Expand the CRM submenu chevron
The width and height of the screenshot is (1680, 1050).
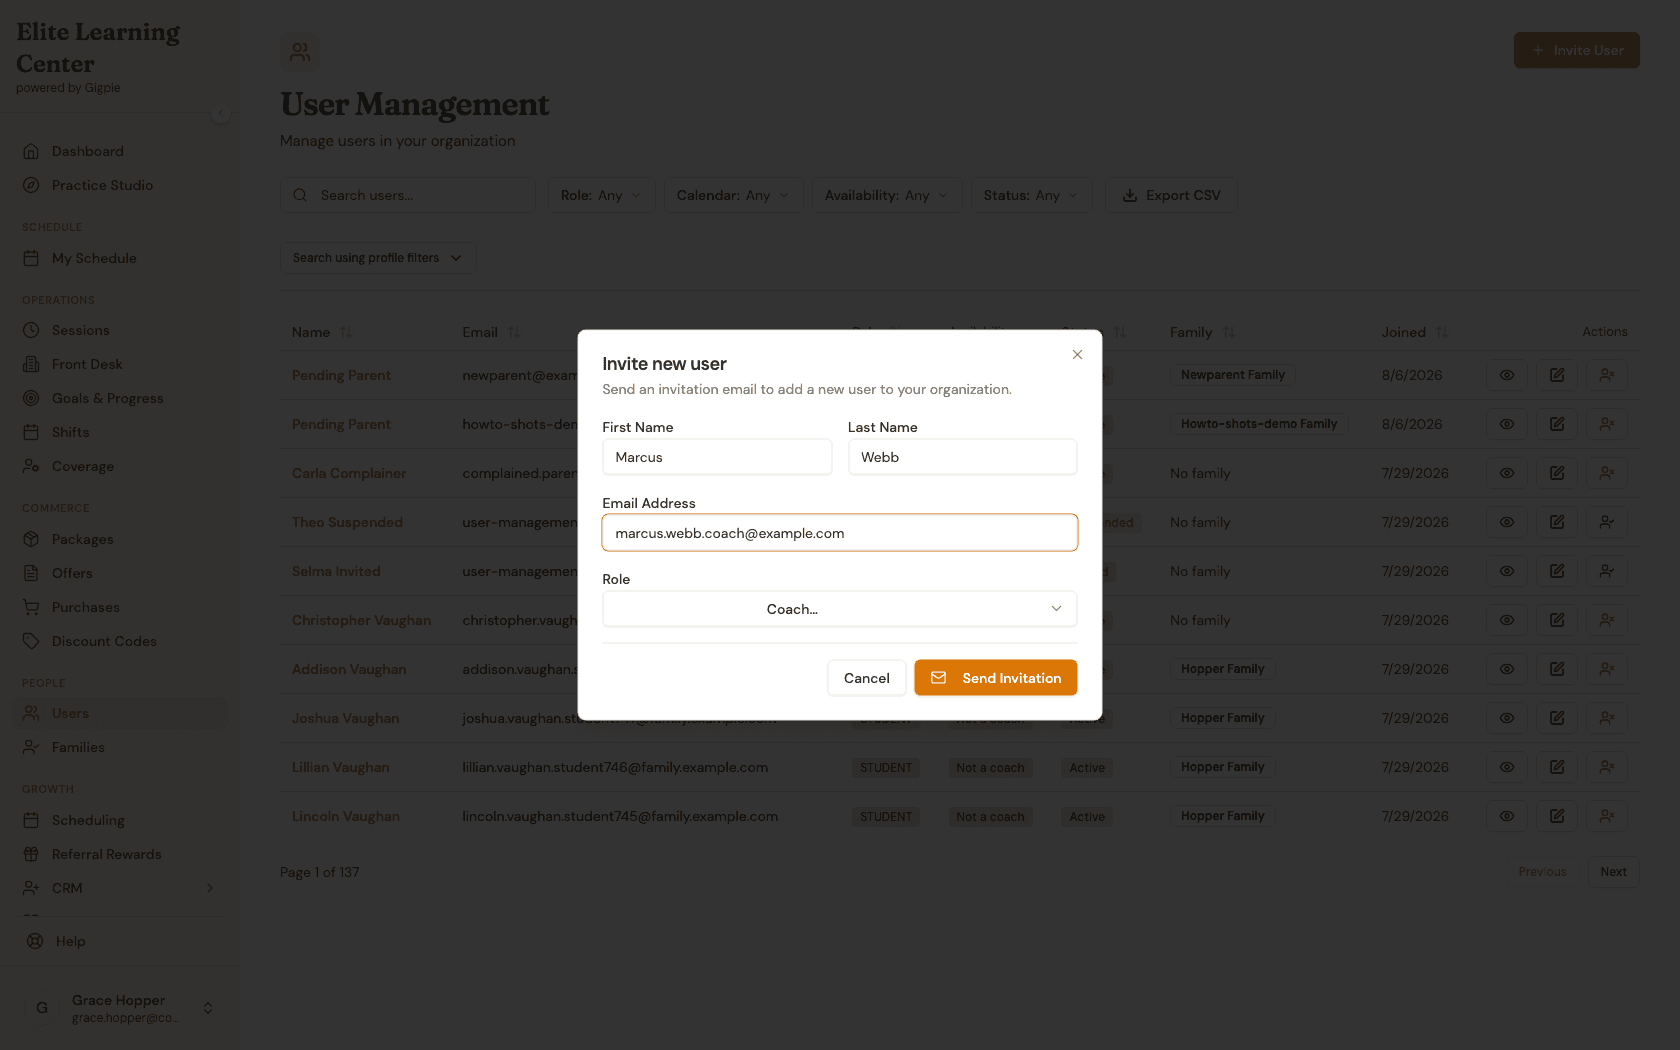210,888
